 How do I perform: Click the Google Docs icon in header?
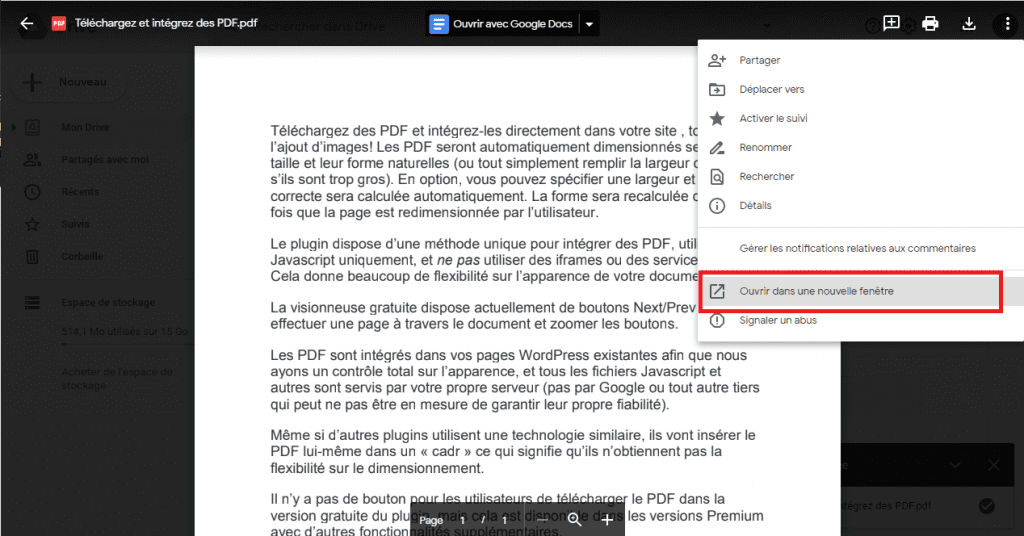[439, 24]
